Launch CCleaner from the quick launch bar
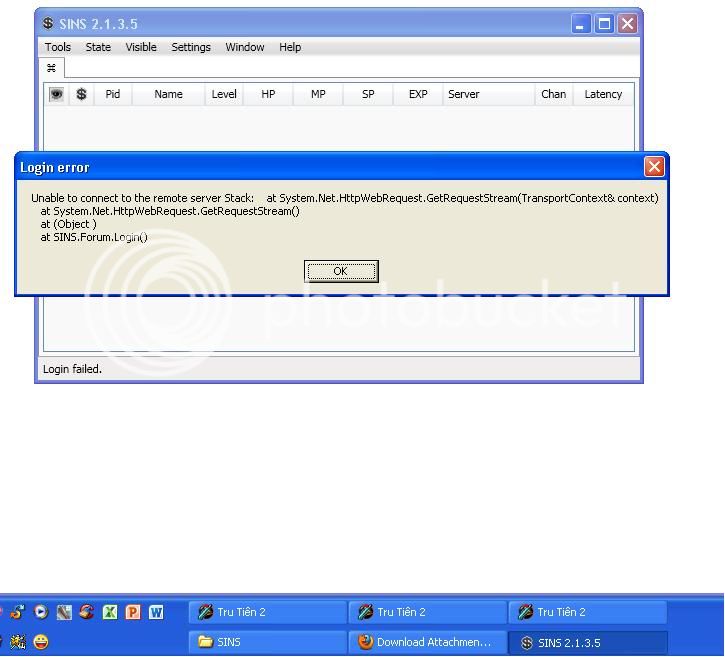This screenshot has width=725, height=657. coord(86,612)
